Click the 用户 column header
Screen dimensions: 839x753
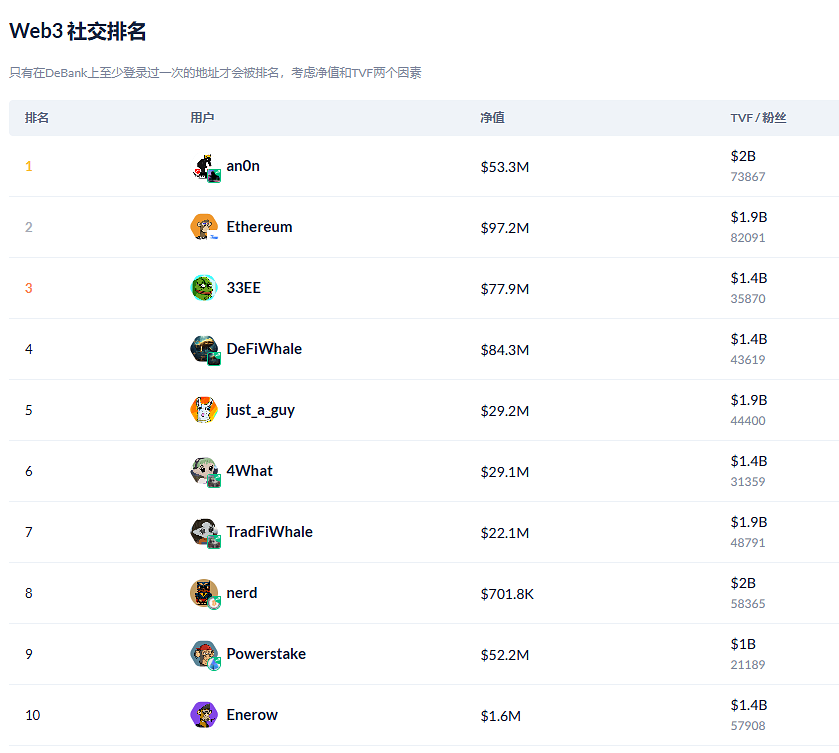pyautogui.click(x=202, y=118)
